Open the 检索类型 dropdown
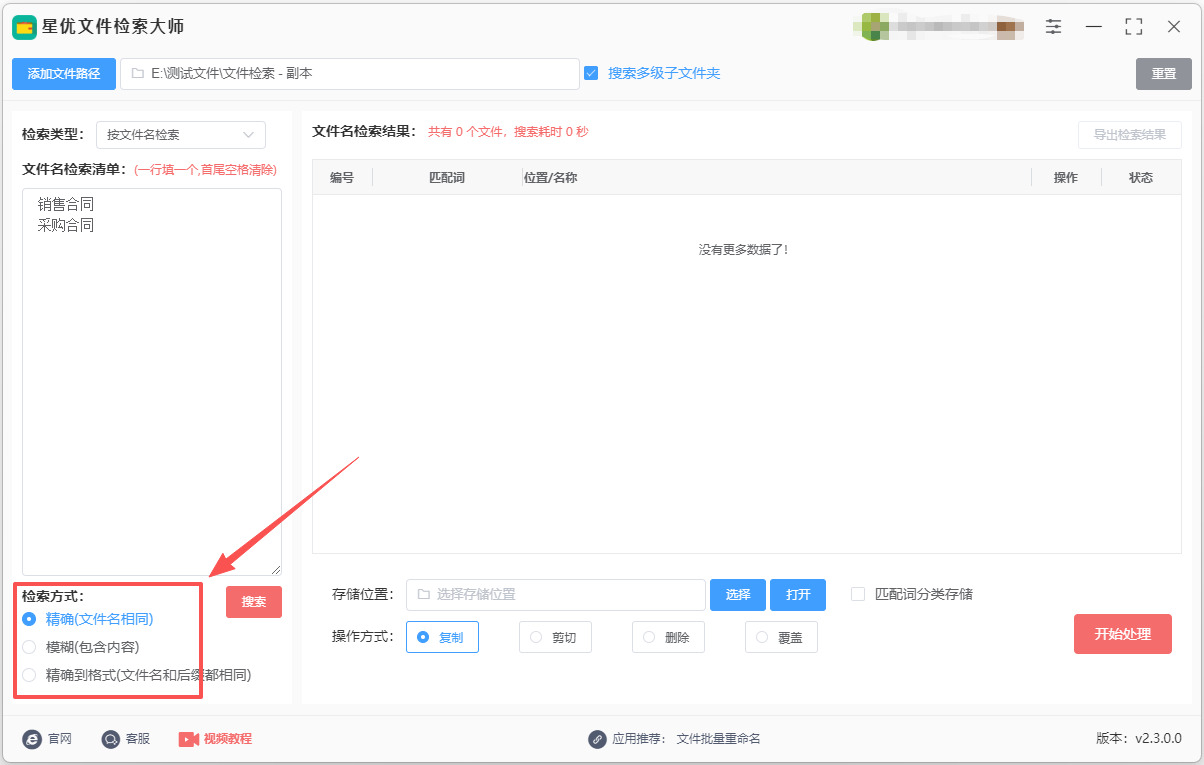Screen dimensions: 1204x765 [x=181, y=135]
